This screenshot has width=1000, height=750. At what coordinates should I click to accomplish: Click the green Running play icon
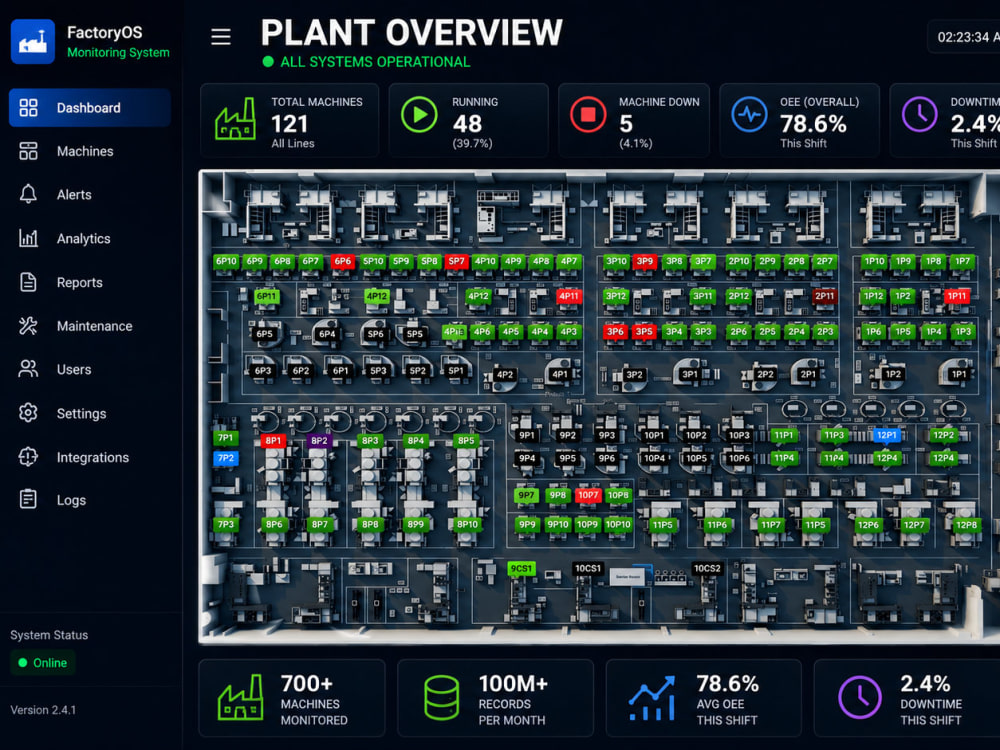419,115
